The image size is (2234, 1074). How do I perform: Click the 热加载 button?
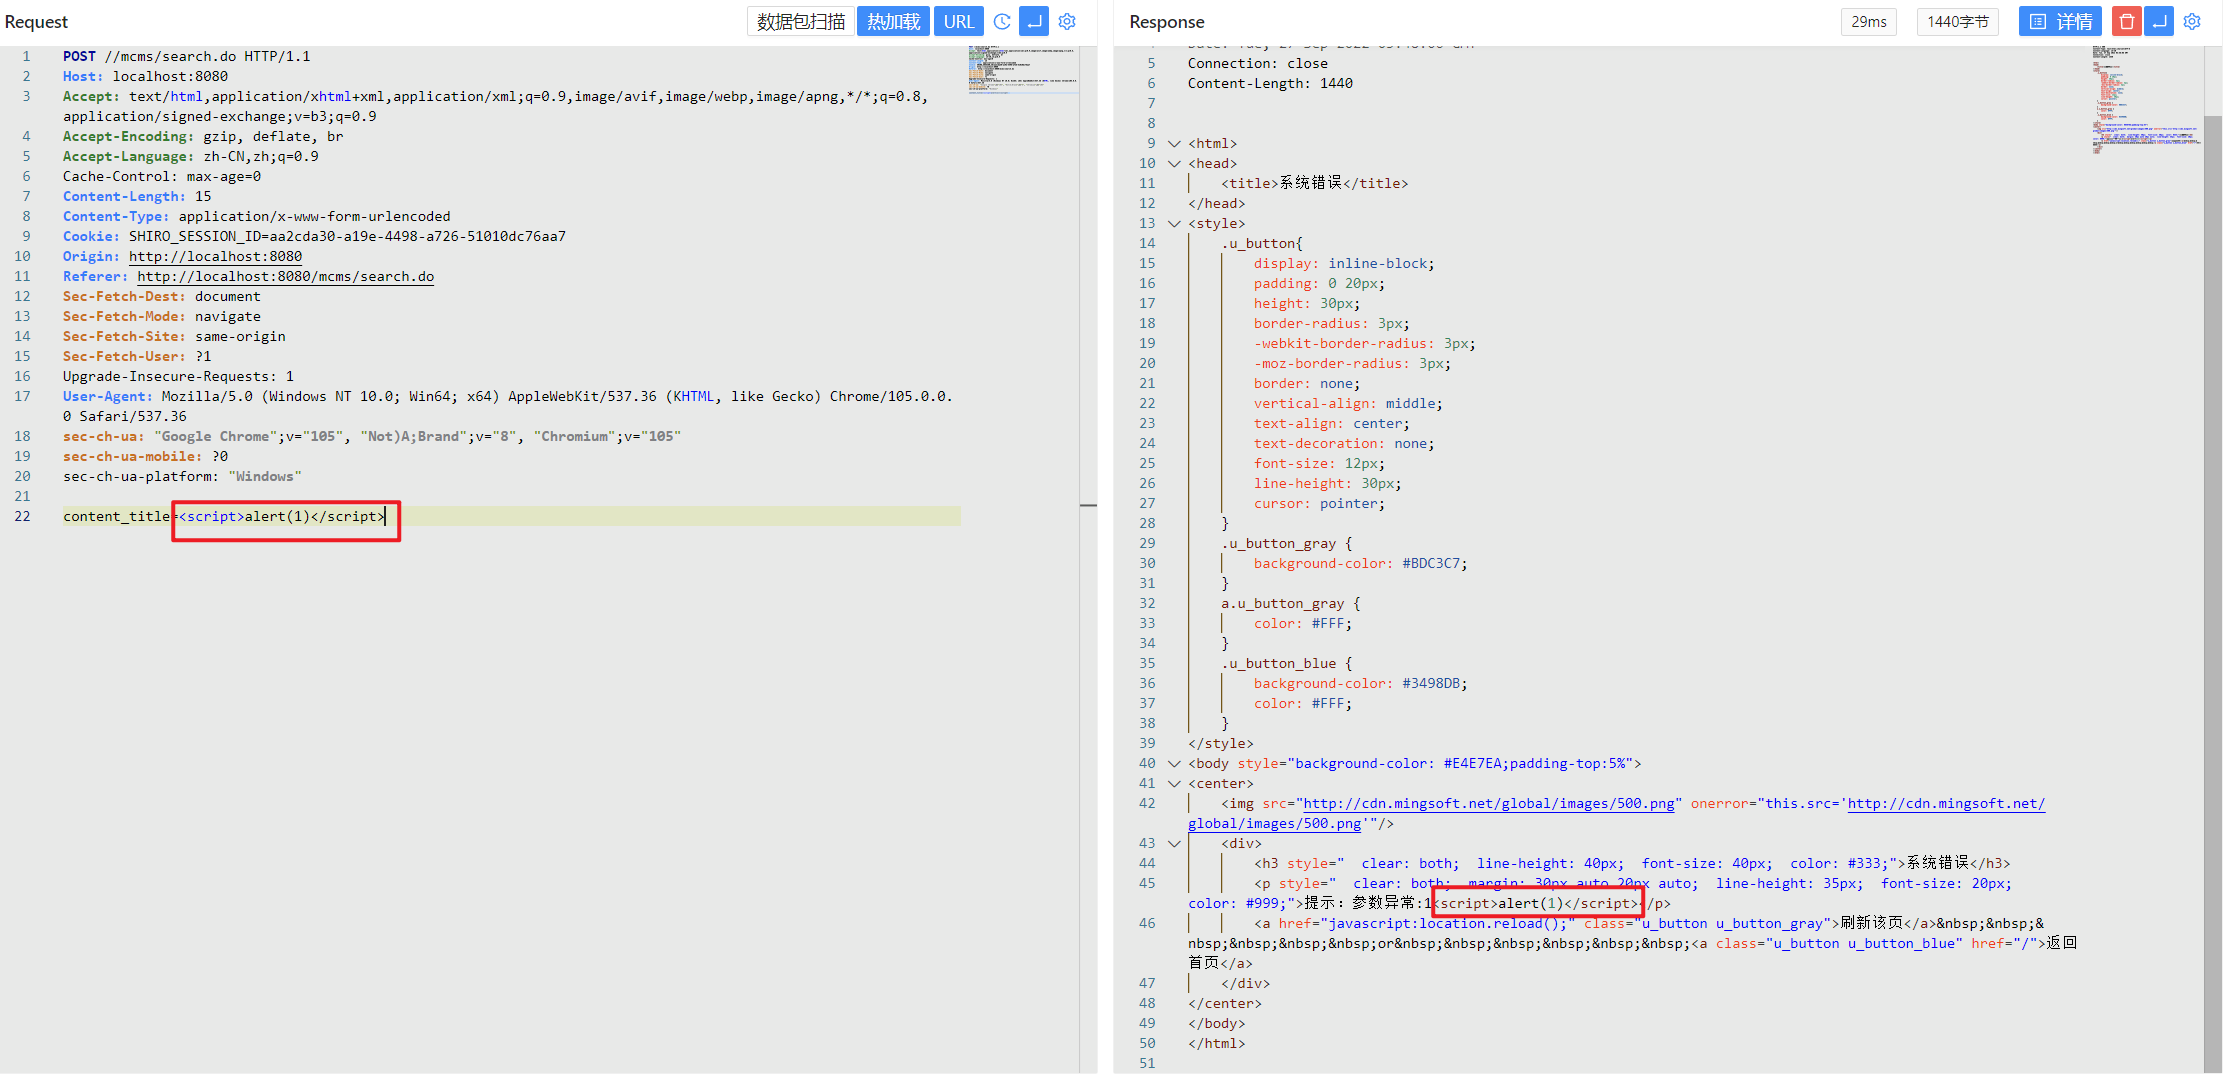[893, 21]
